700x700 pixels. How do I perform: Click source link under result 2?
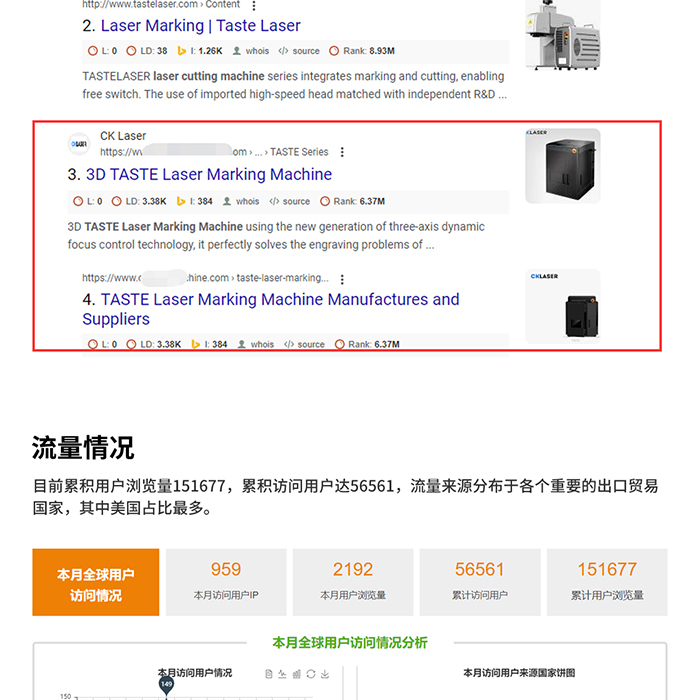click(x=299, y=51)
